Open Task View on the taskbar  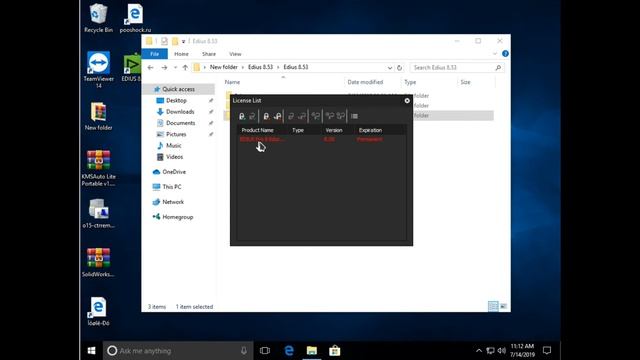[x=265, y=351]
